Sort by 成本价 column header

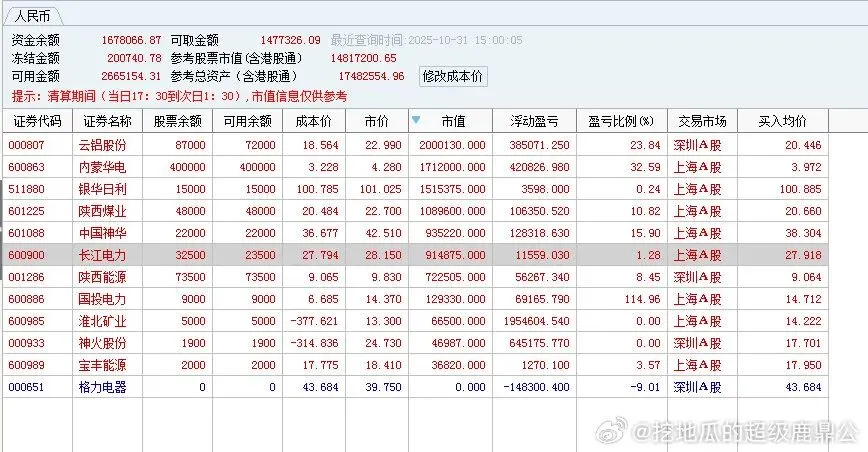click(314, 121)
